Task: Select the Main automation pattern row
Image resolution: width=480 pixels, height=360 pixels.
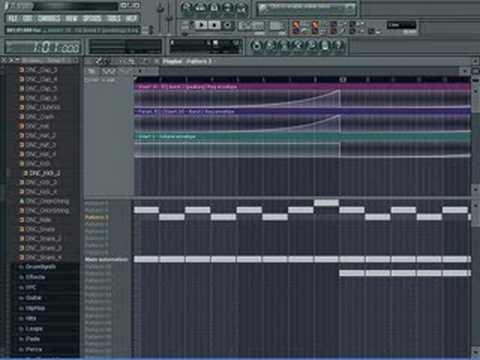Action: (x=106, y=259)
